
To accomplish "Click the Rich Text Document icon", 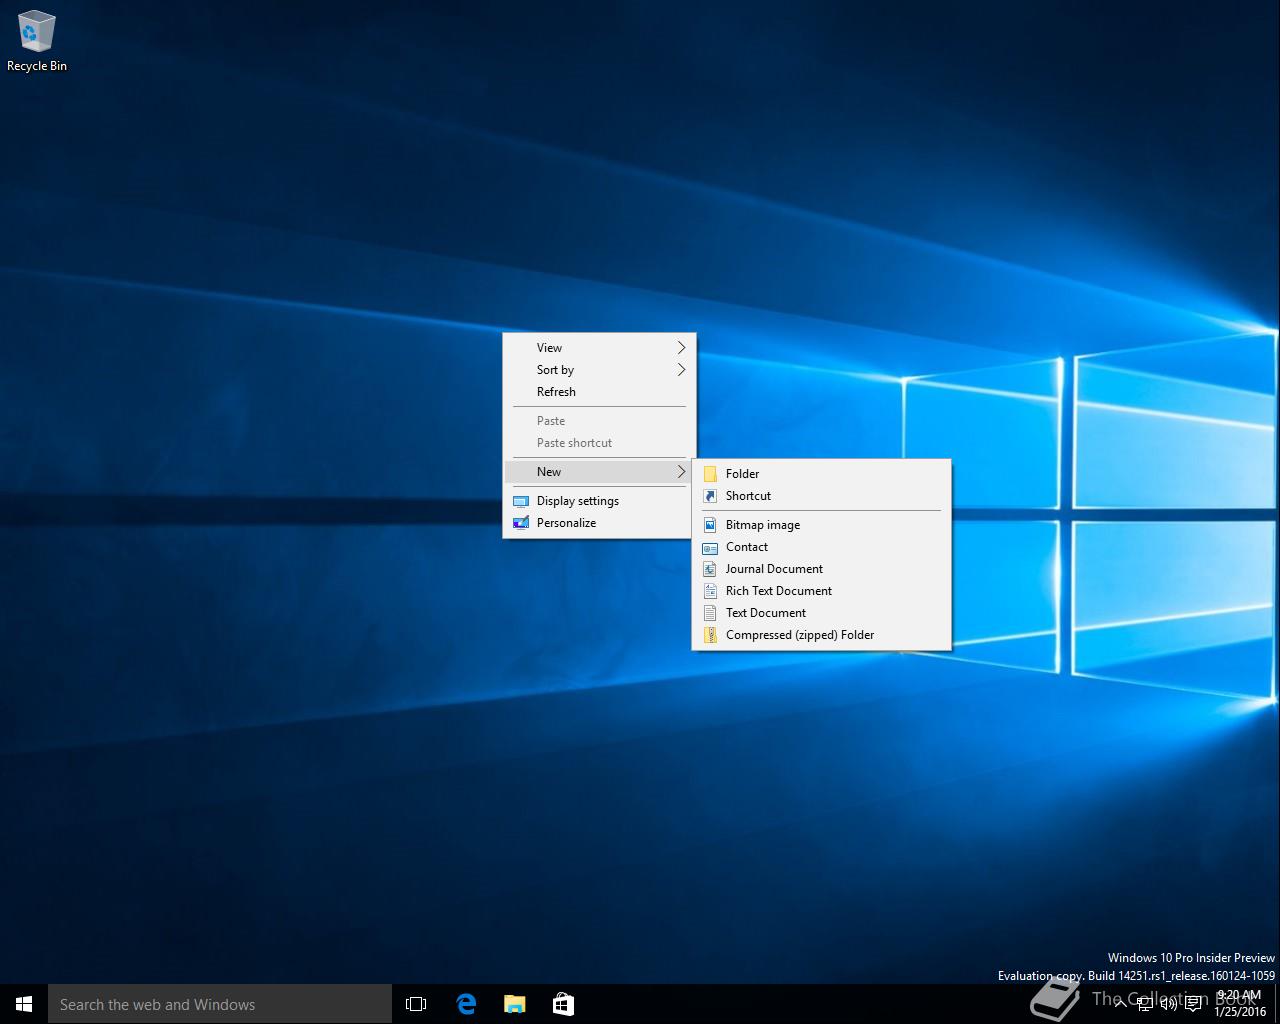I will tap(710, 591).
